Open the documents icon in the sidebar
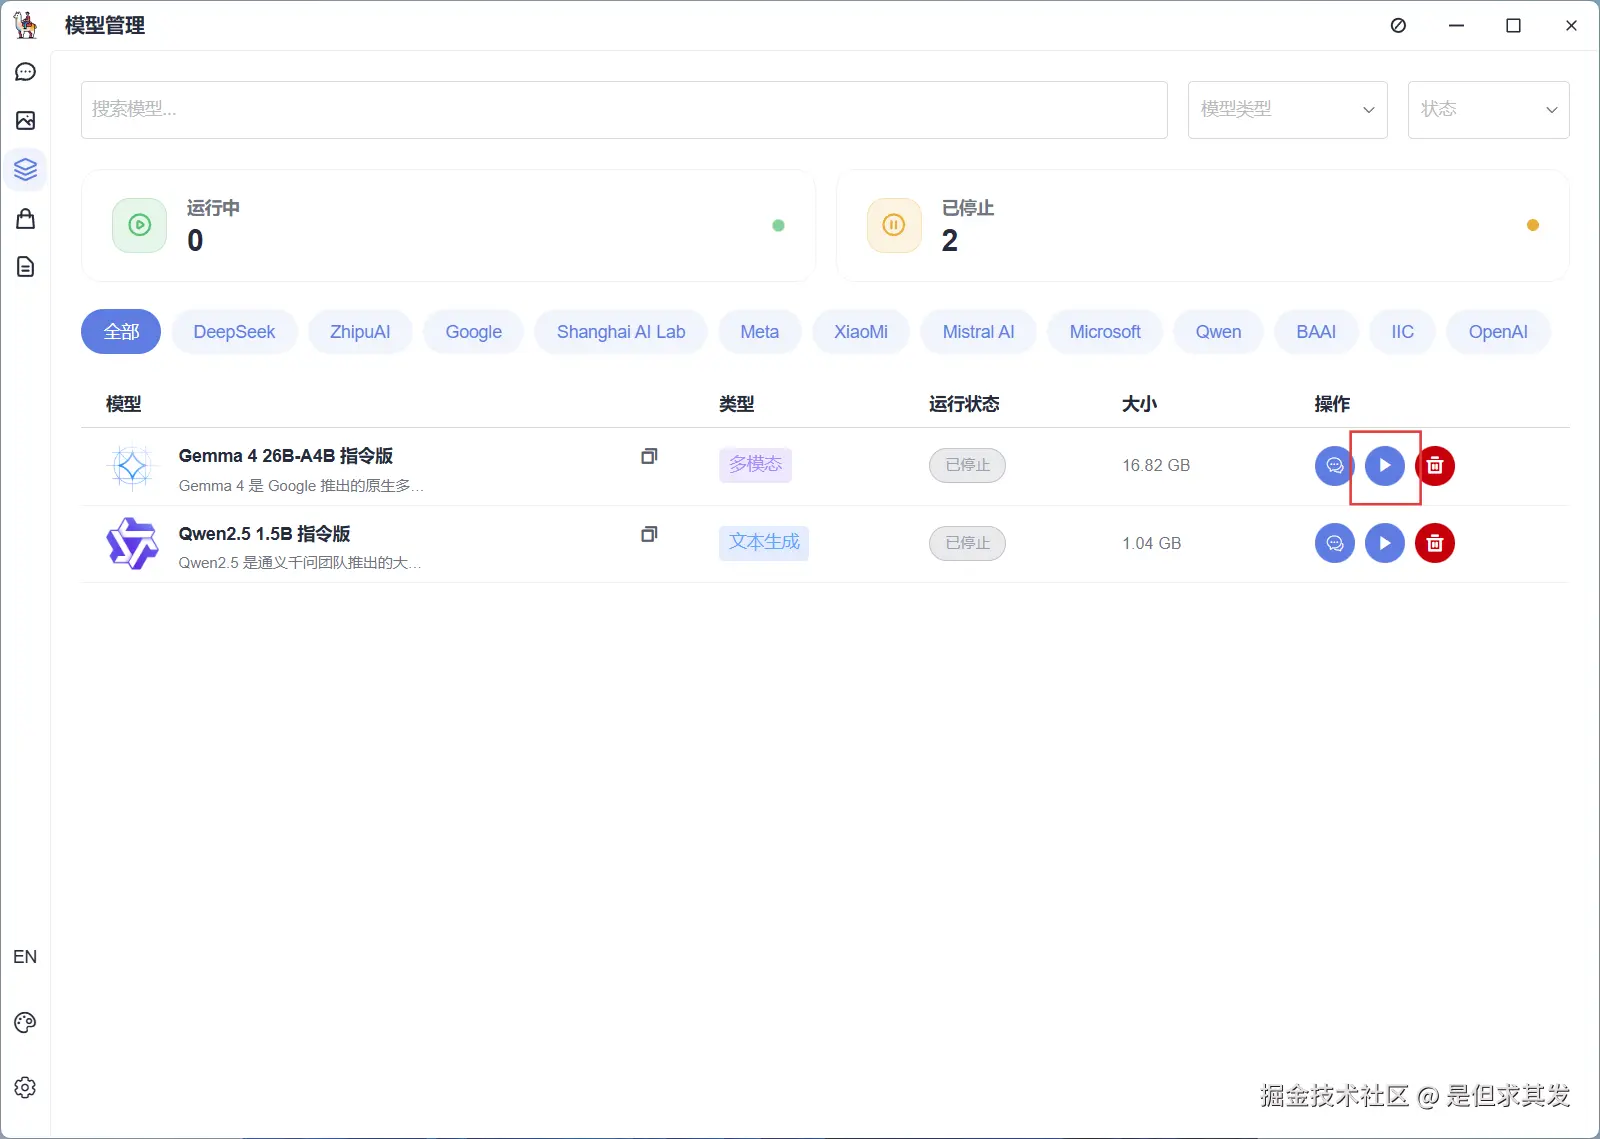Viewport: 1600px width, 1139px height. [25, 267]
